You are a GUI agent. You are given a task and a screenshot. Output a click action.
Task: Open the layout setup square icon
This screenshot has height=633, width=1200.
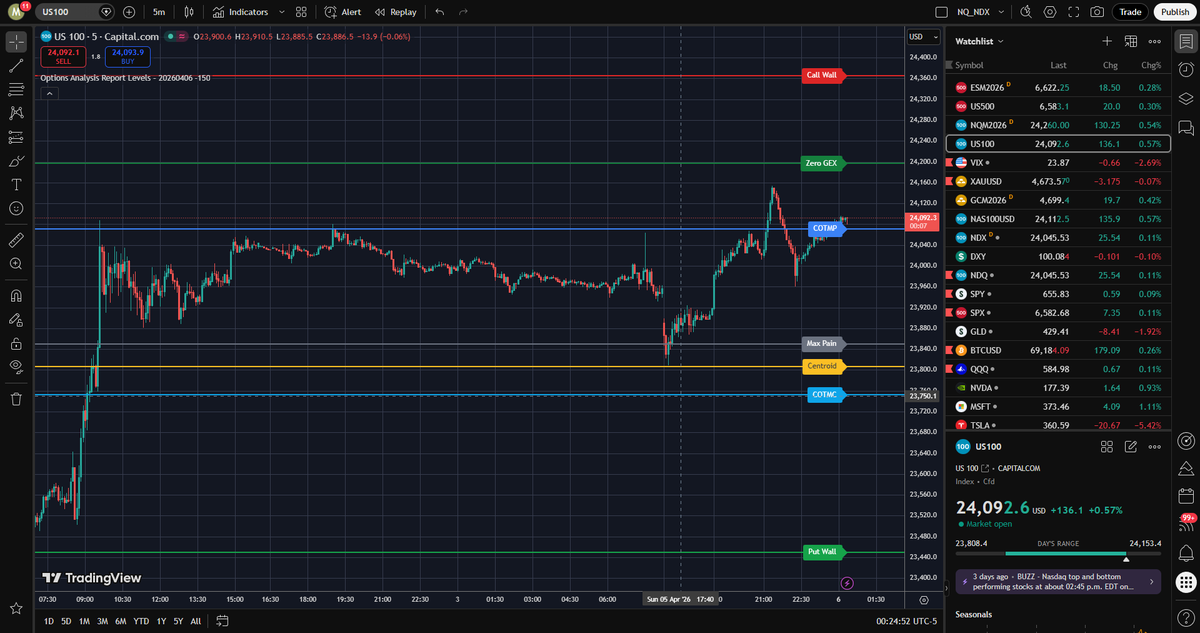[x=940, y=12]
